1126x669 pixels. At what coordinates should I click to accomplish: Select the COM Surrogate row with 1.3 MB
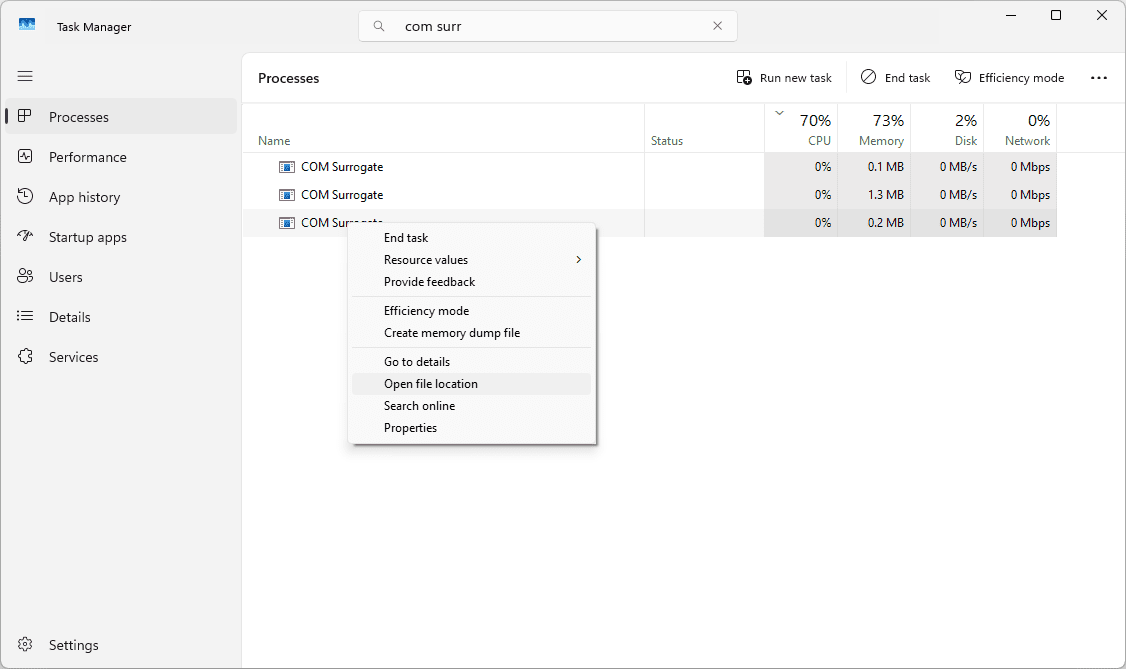pyautogui.click(x=649, y=195)
